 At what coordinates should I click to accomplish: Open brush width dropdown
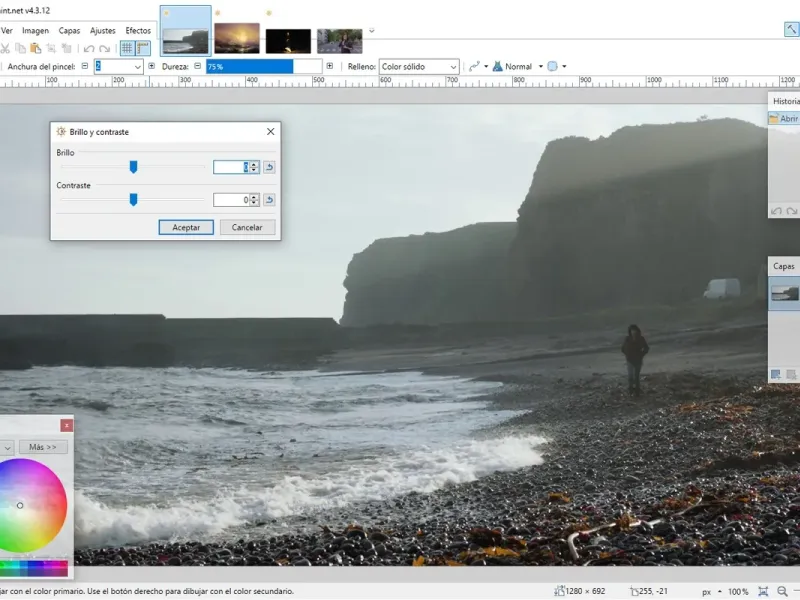click(137, 67)
